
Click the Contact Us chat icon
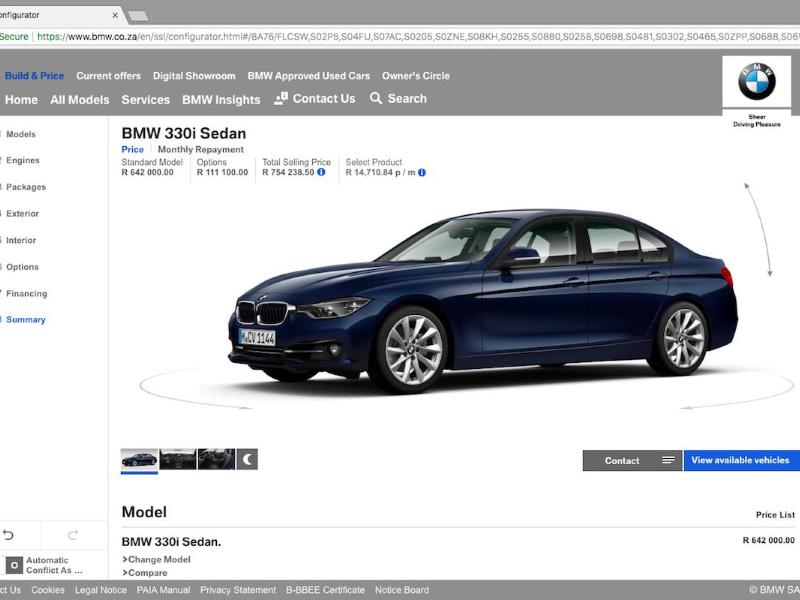click(281, 98)
